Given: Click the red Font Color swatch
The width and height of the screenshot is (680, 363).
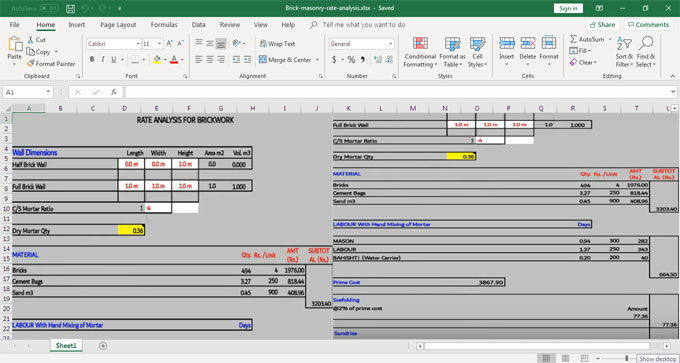Looking at the screenshot, I should 174,59.
